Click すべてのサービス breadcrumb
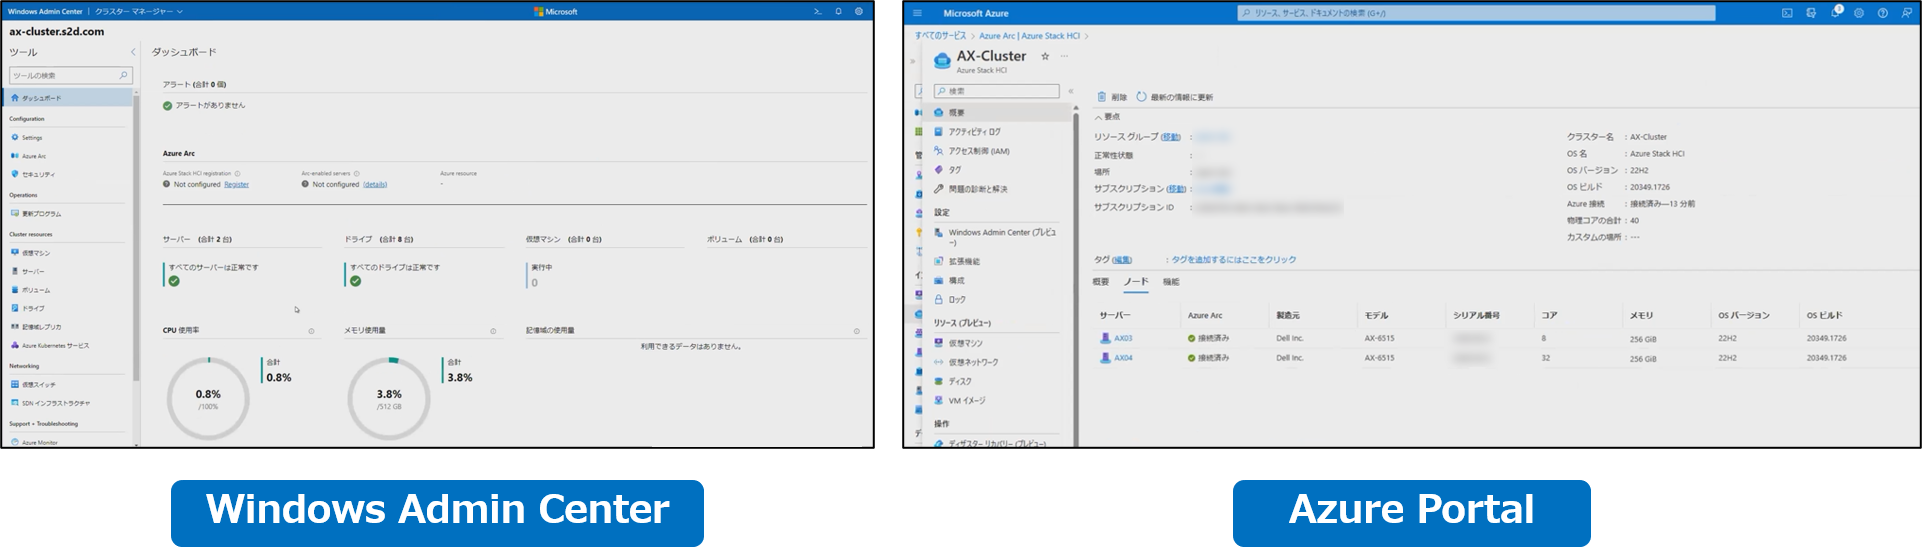This screenshot has height=559, width=1922. point(940,36)
